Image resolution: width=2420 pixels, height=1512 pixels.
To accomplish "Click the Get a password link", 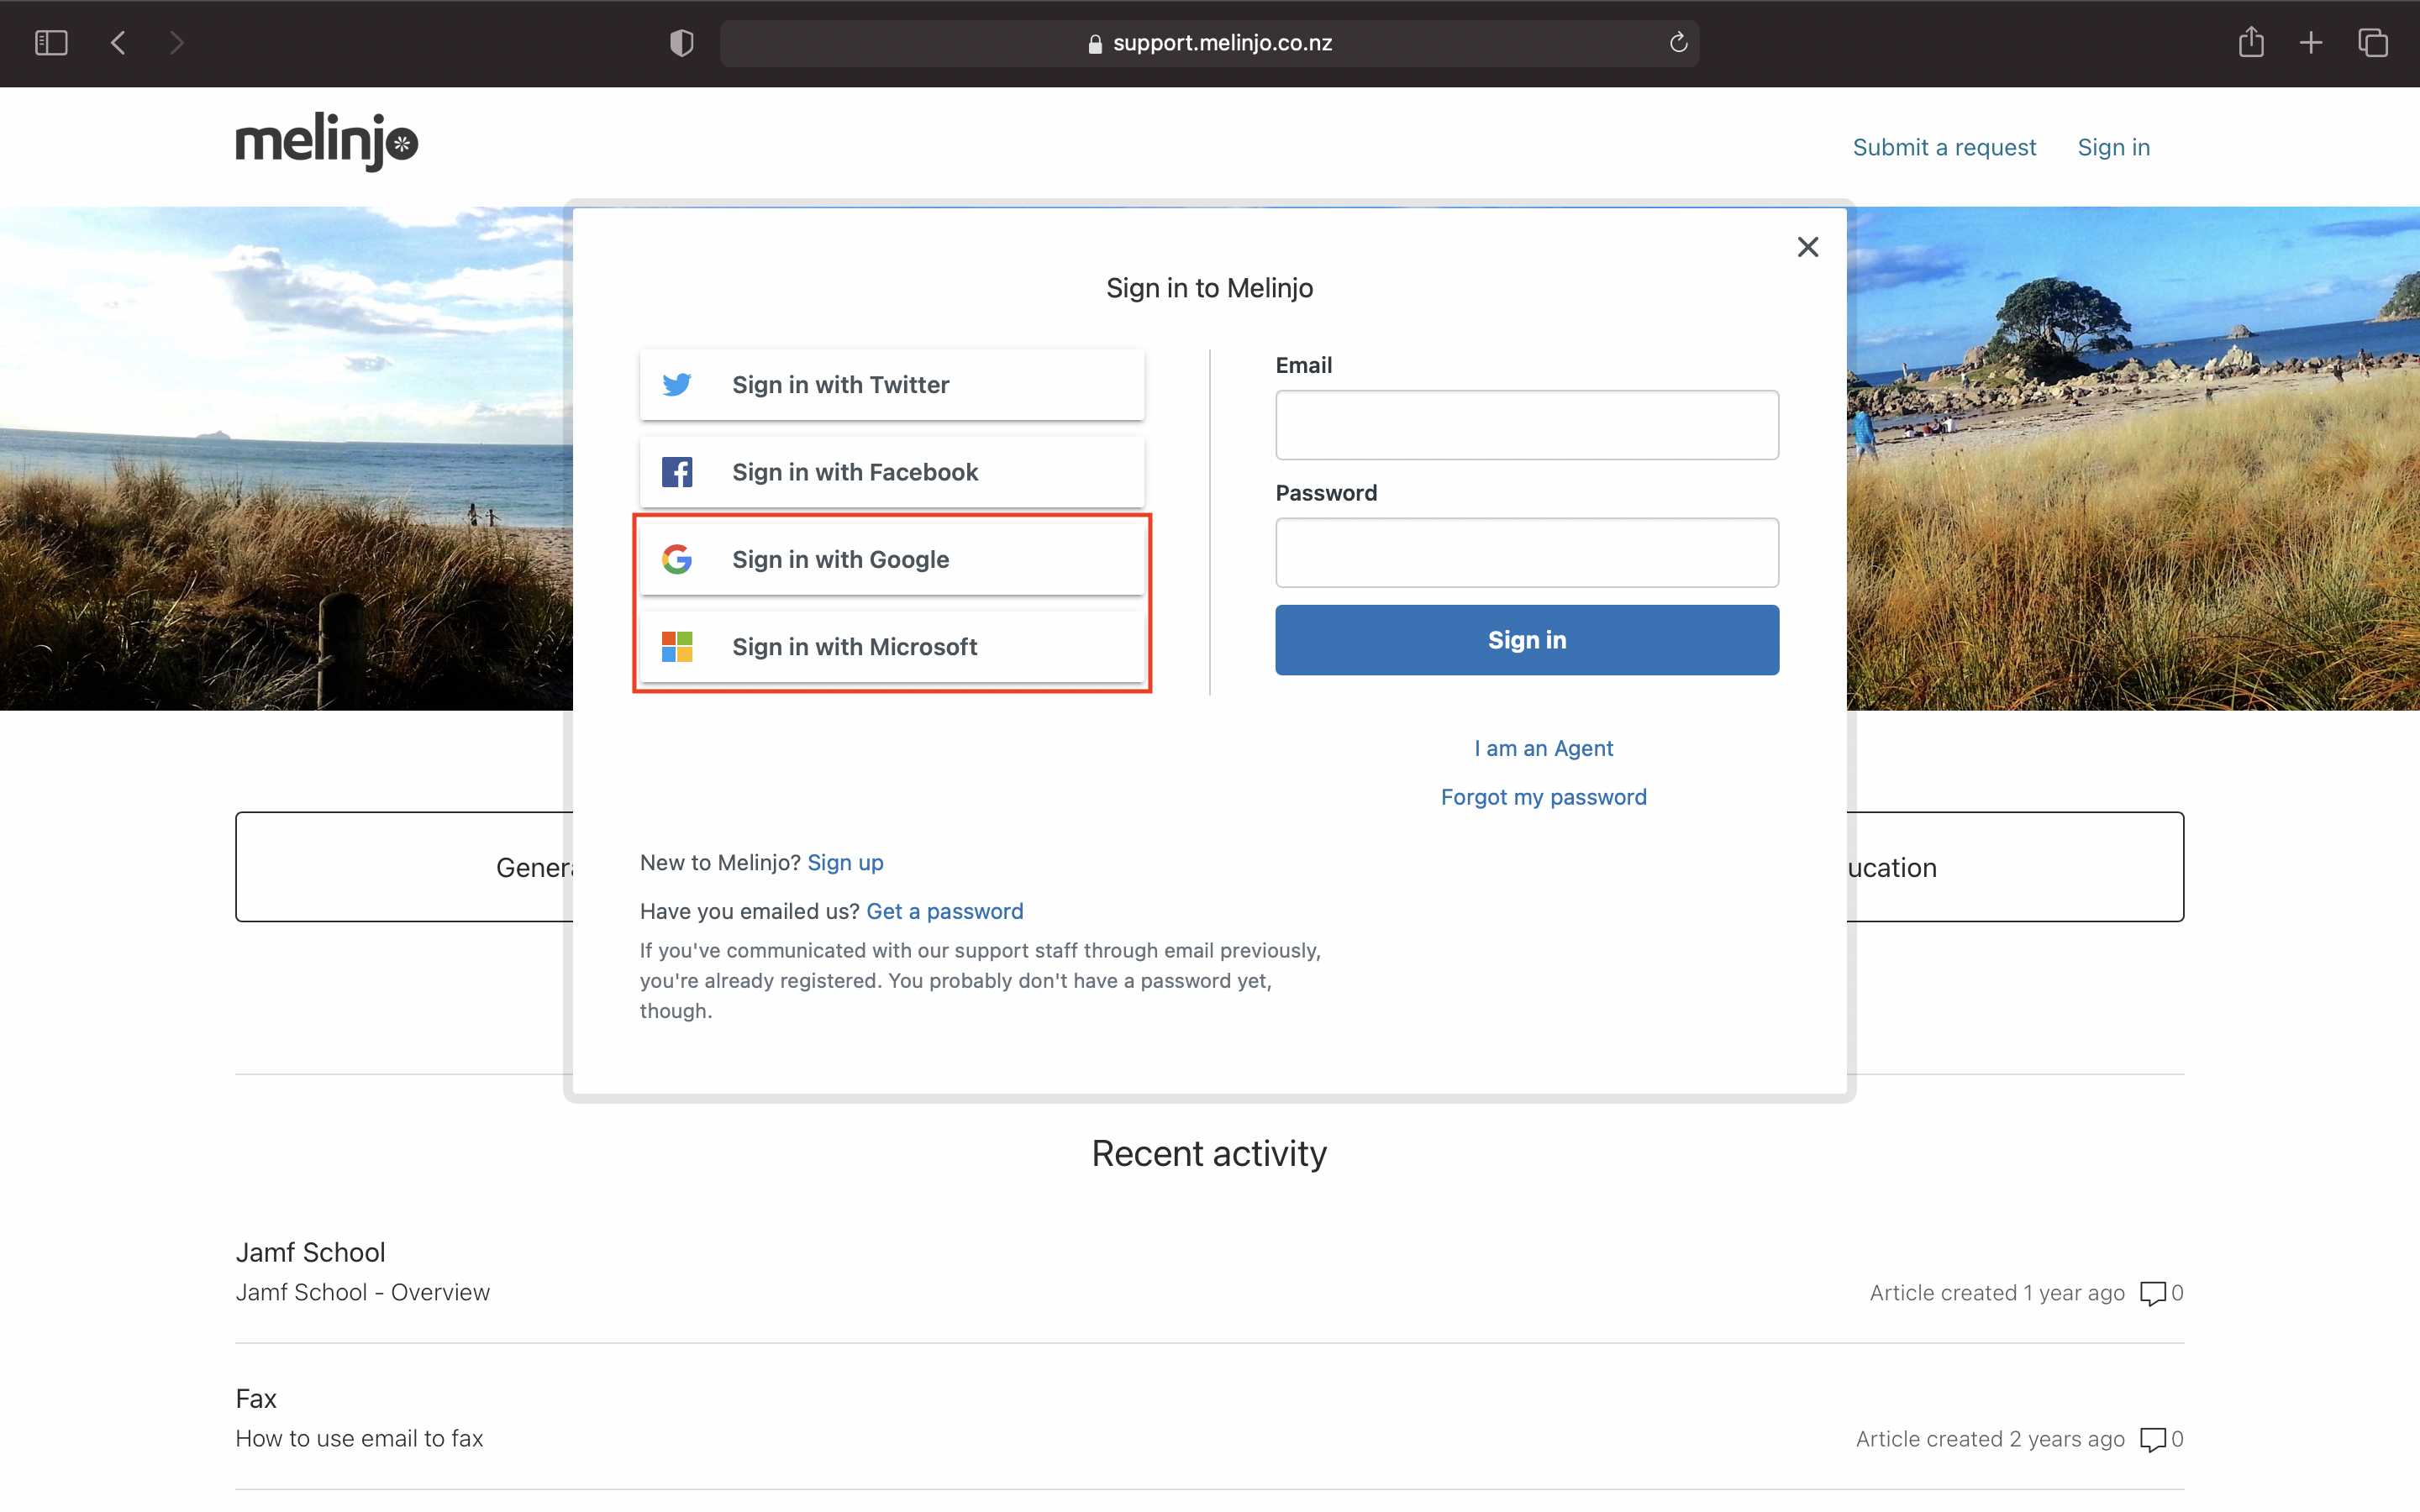I will (944, 911).
